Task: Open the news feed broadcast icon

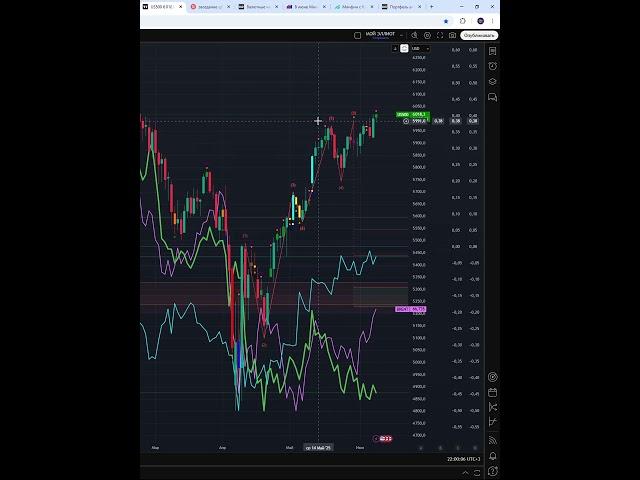Action: pyautogui.click(x=493, y=440)
